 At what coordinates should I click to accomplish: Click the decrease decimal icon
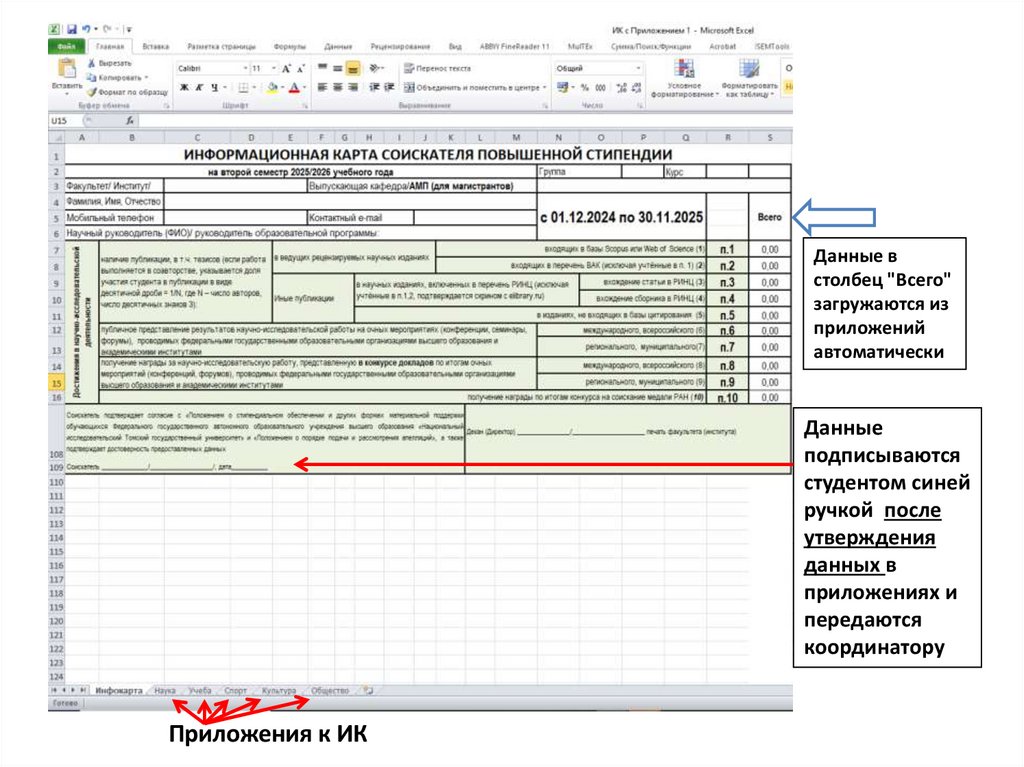637,88
